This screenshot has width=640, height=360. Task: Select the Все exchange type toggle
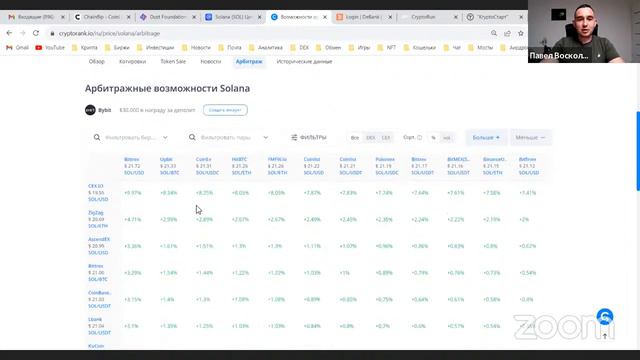point(355,138)
